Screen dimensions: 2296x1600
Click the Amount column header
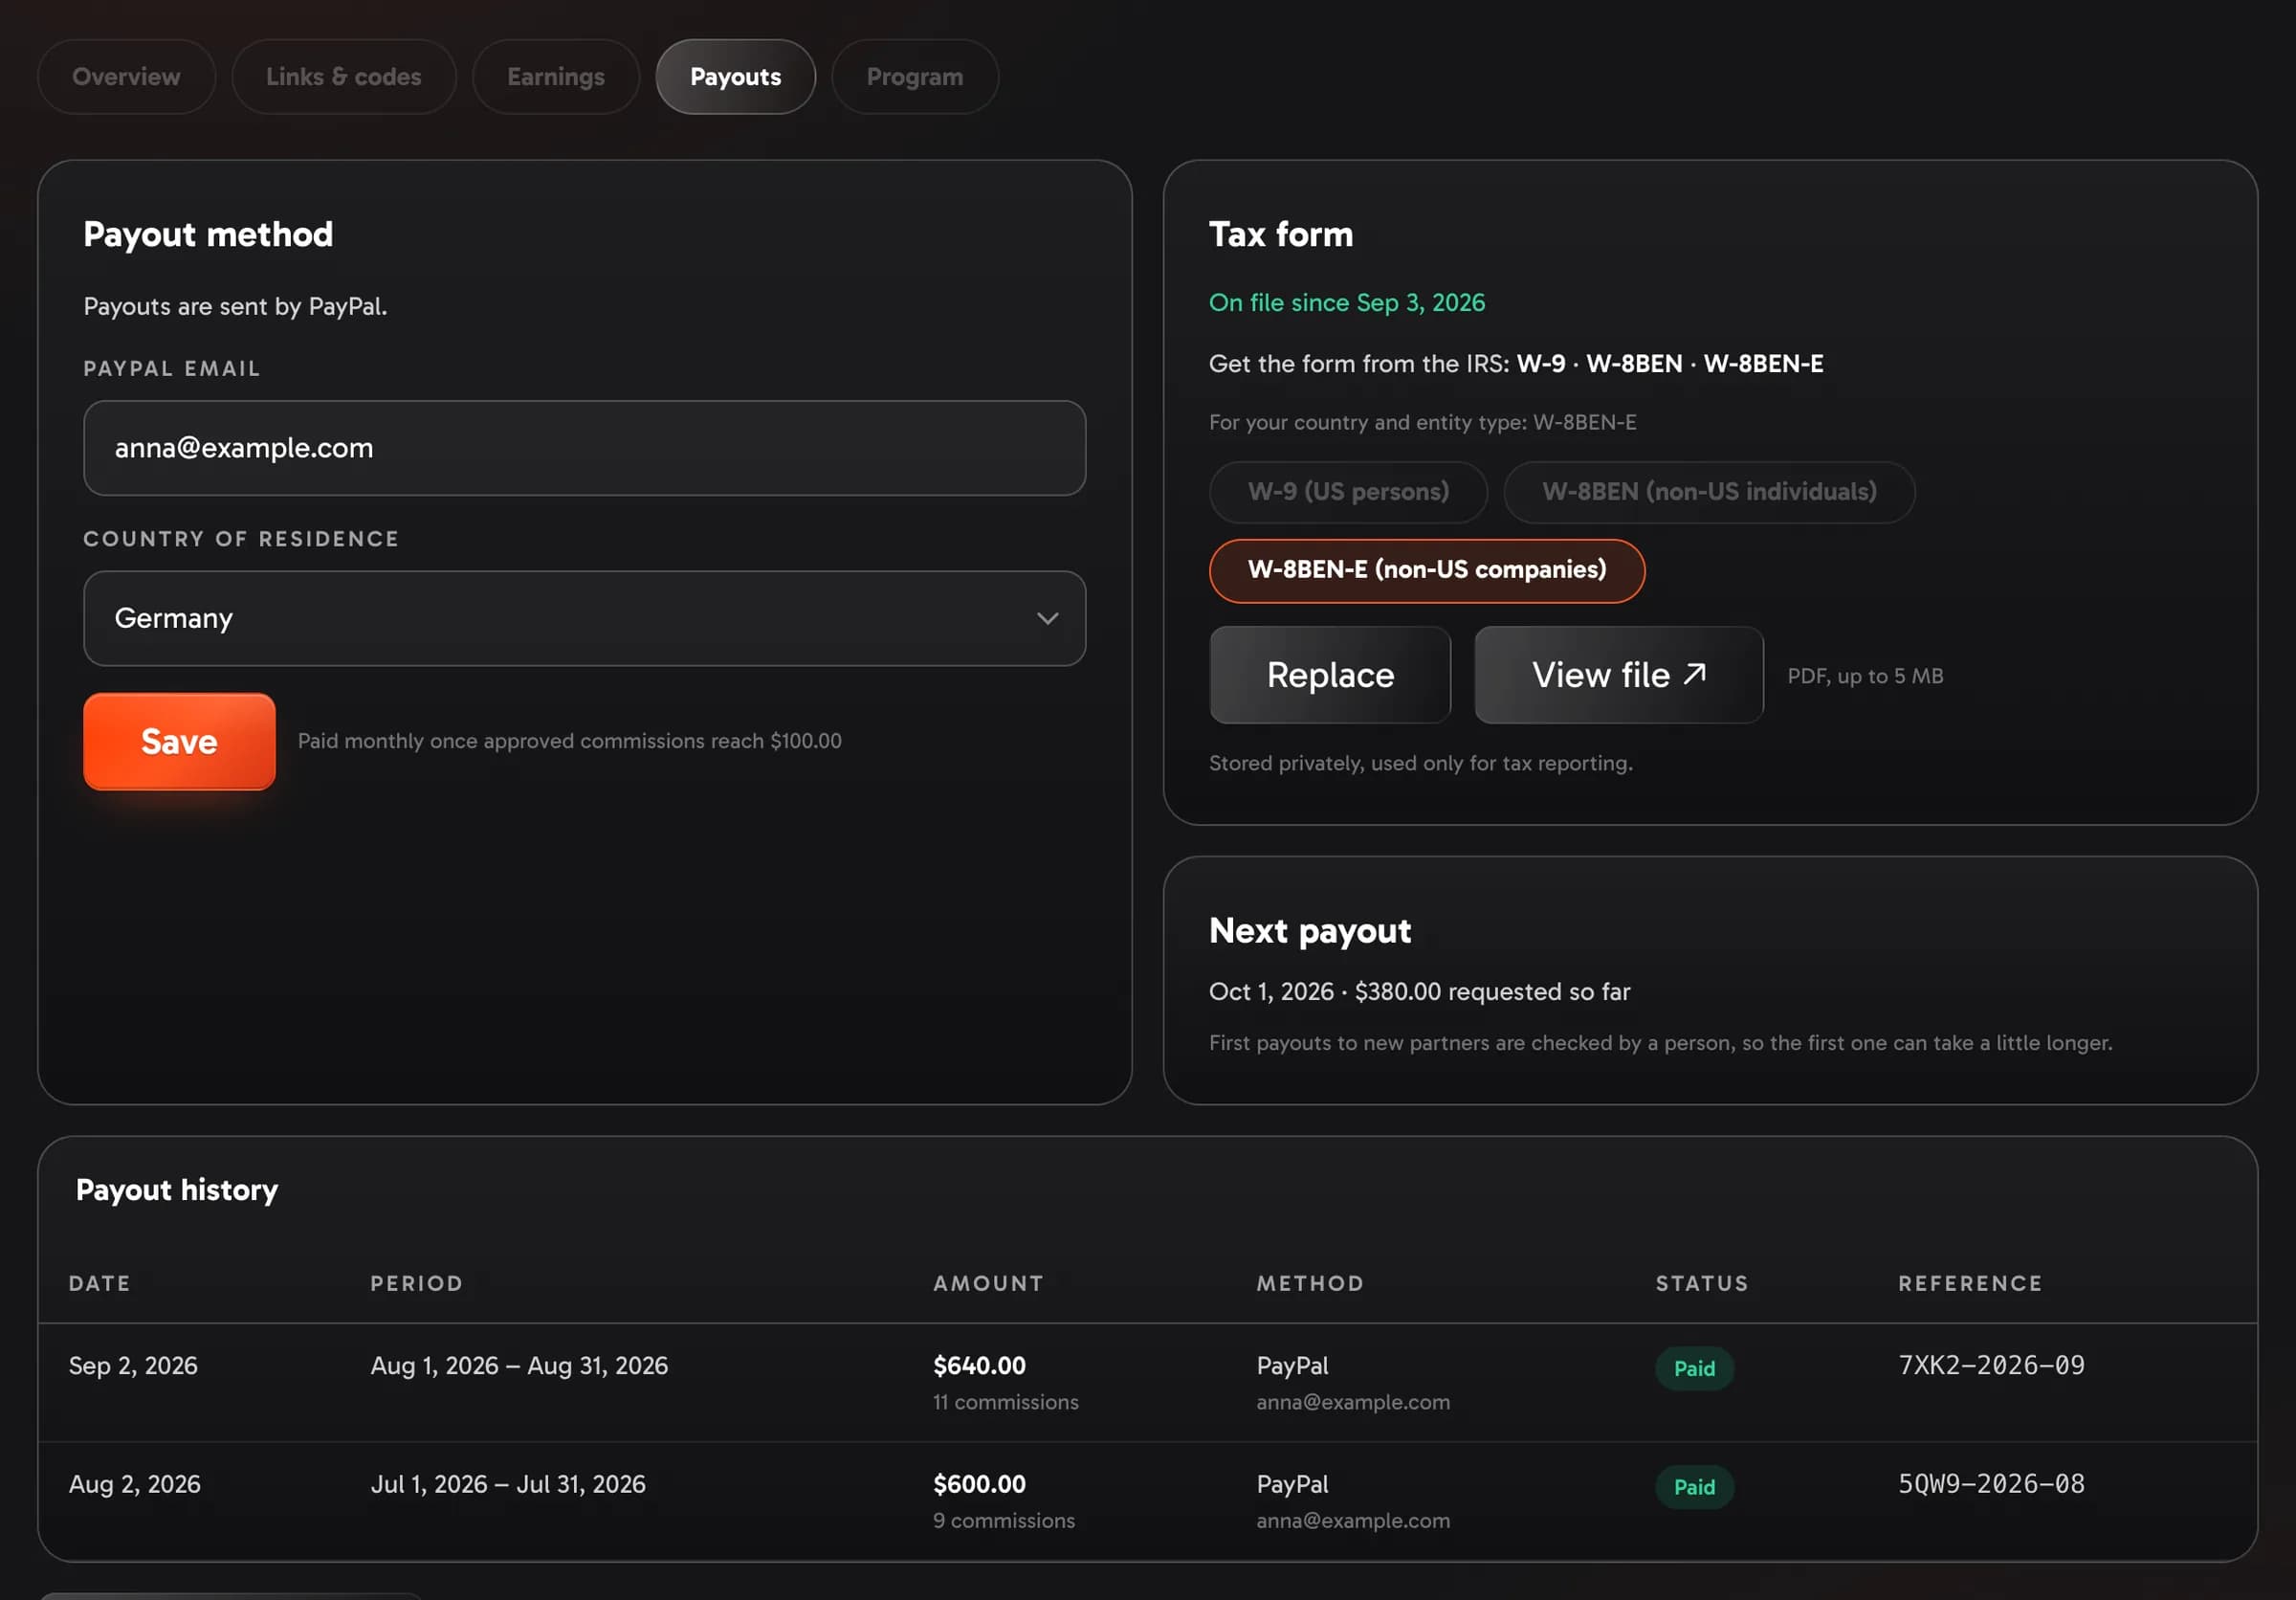pos(988,1283)
